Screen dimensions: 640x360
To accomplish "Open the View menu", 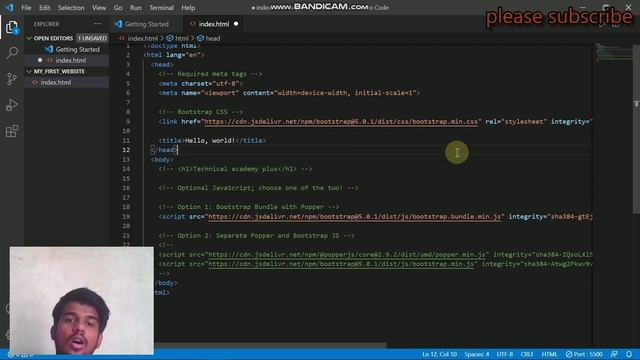I will point(99,8).
